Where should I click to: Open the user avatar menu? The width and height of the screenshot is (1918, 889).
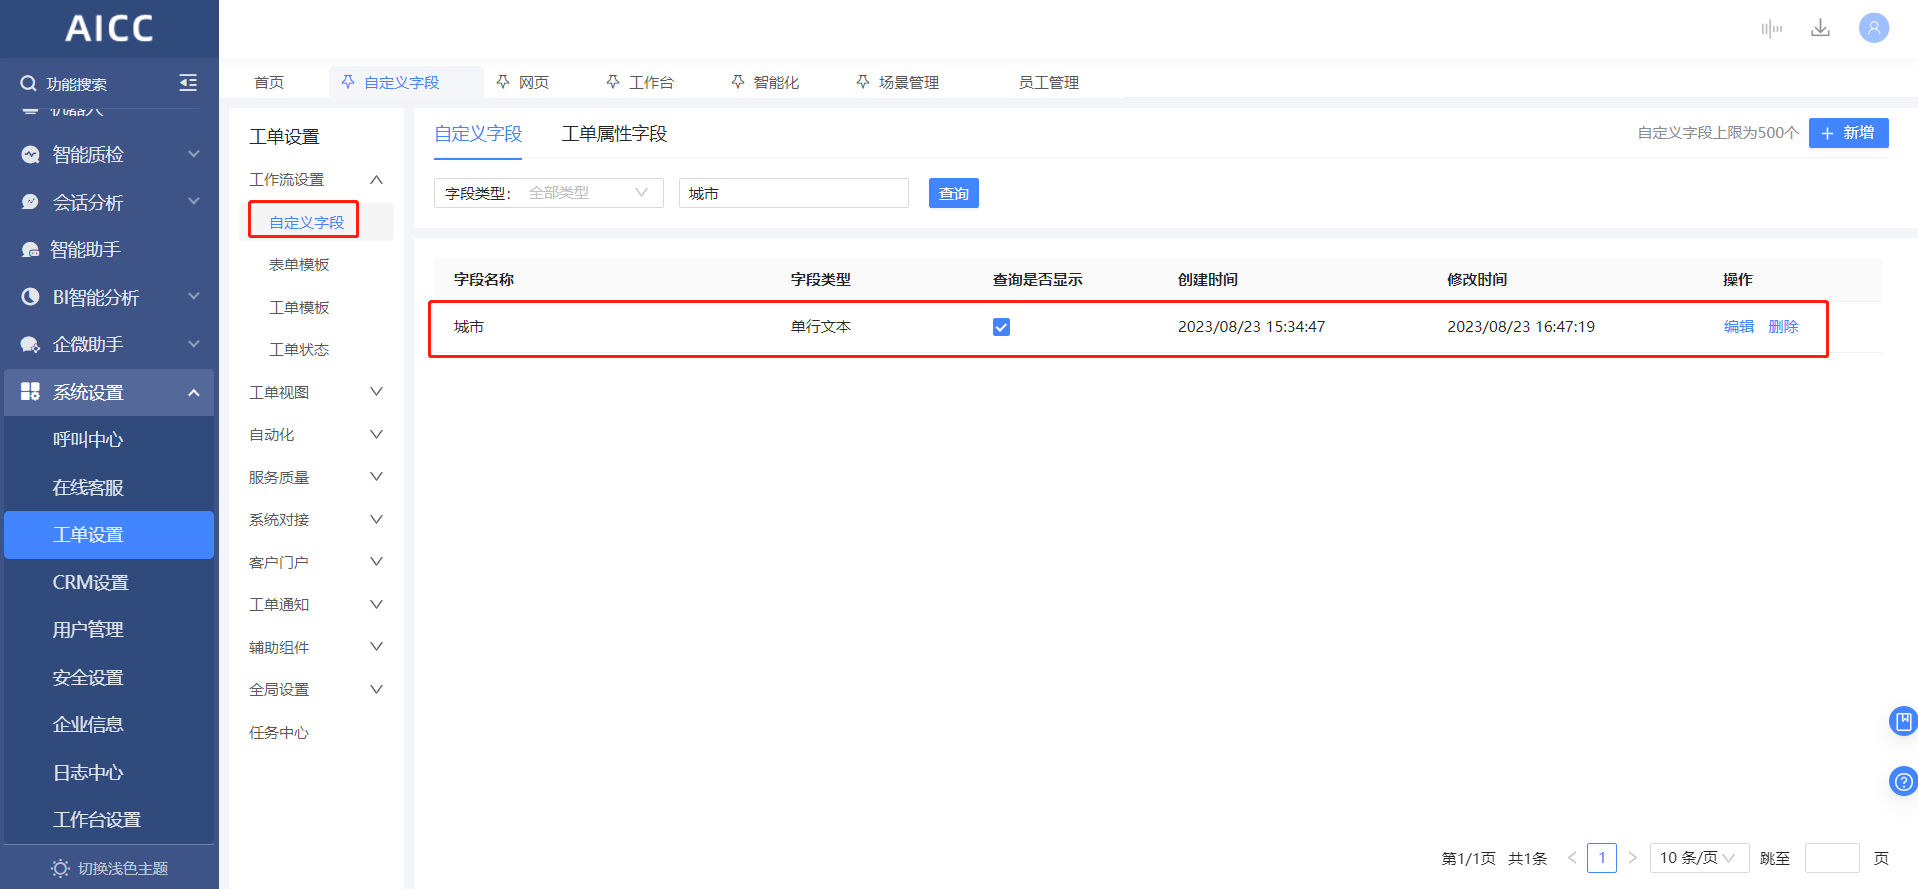click(1874, 28)
